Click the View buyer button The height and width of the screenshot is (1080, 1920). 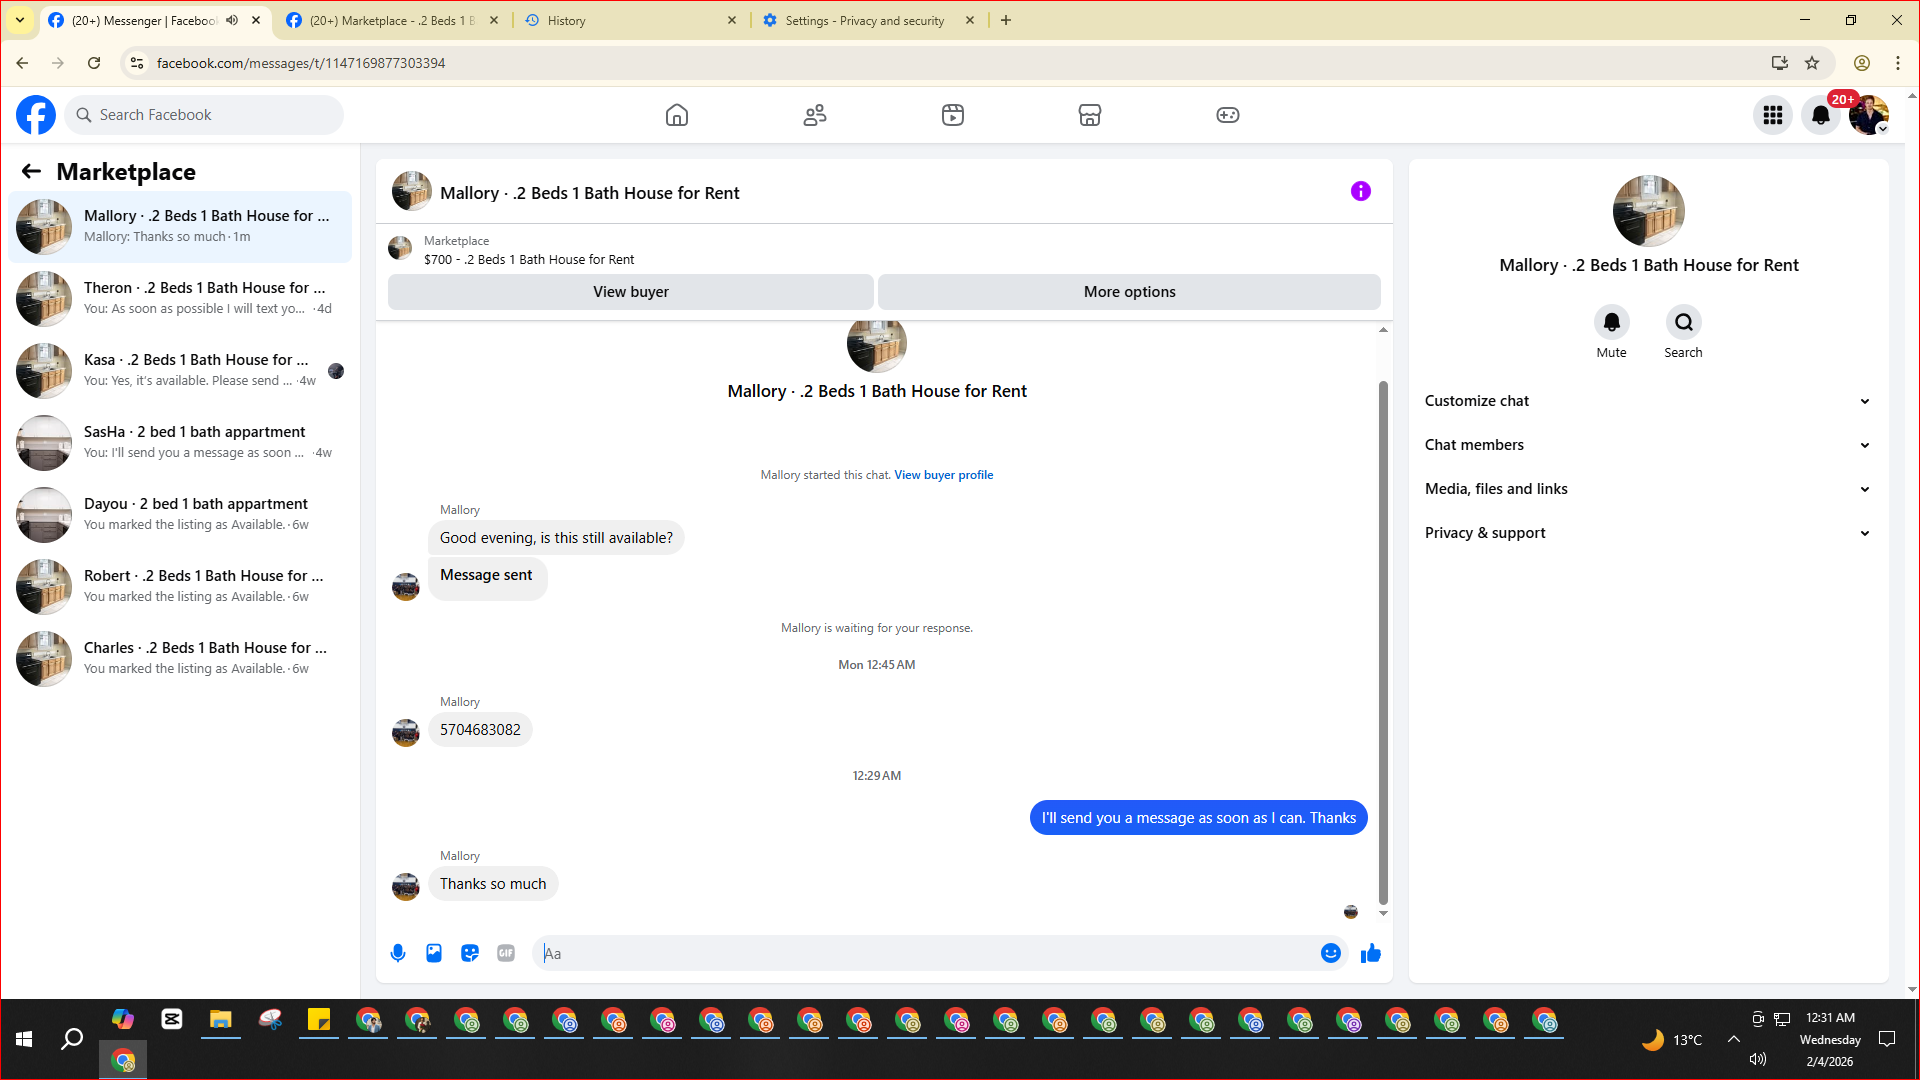(x=630, y=292)
